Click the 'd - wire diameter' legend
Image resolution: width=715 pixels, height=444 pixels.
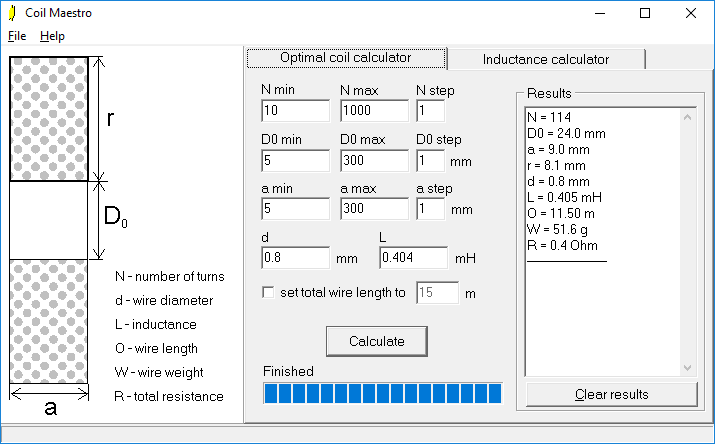(x=164, y=300)
